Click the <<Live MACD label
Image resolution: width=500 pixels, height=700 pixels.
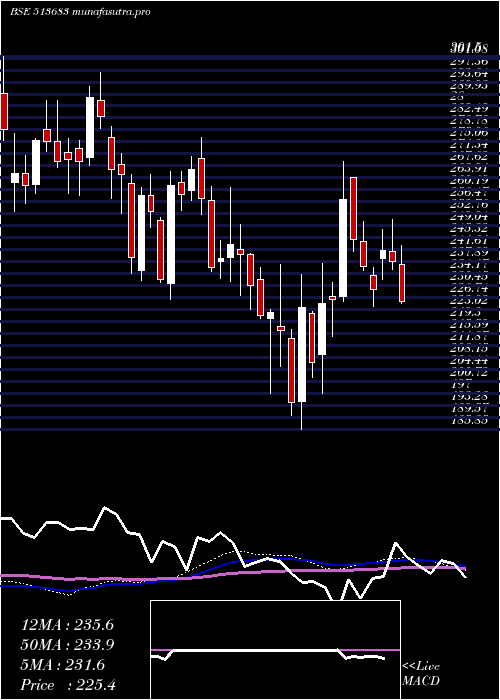click(421, 674)
